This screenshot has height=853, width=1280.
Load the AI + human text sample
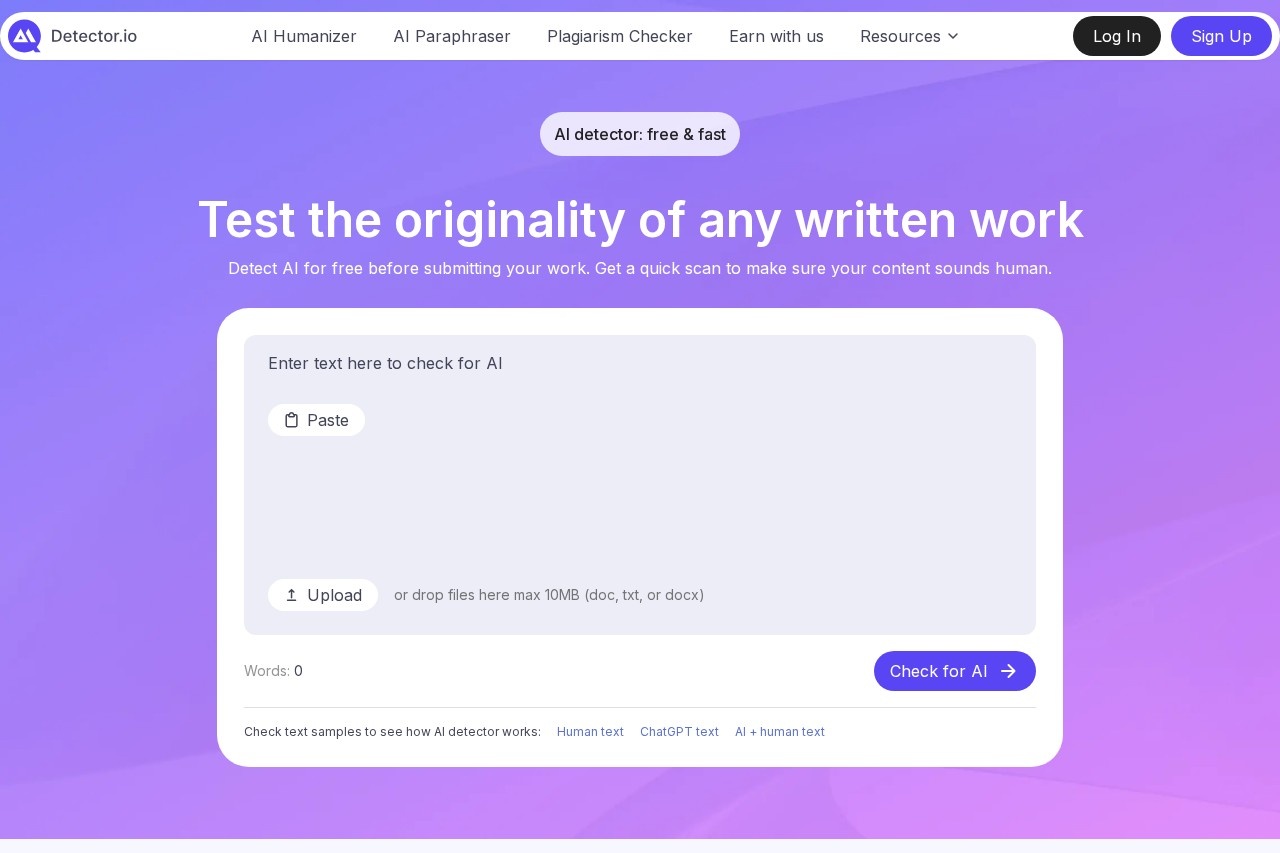click(780, 731)
